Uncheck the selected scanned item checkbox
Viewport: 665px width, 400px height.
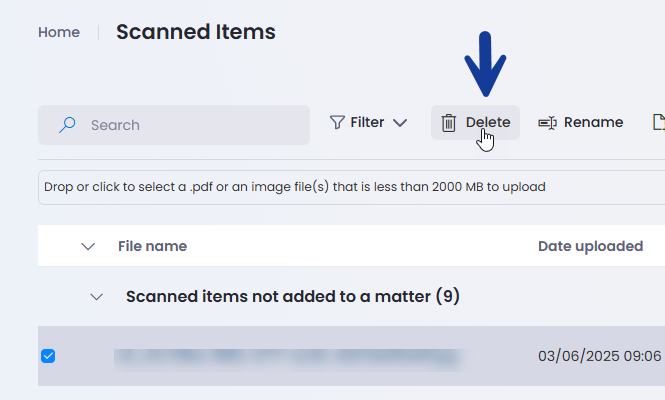[48, 356]
